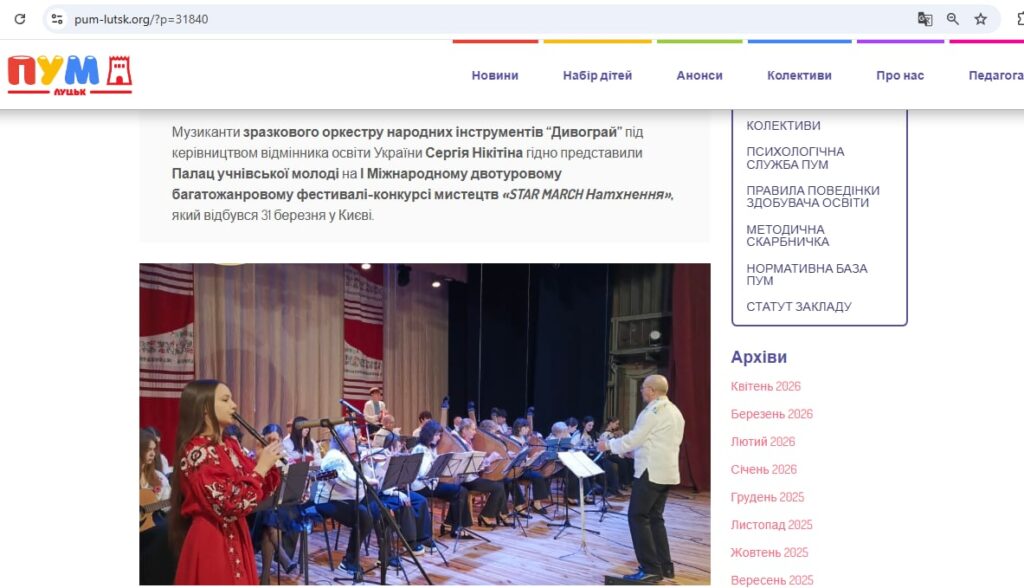Image resolution: width=1024 pixels, height=588 pixels.
Task: Click the ПУМ Луцьк logo
Action: pos(70,75)
